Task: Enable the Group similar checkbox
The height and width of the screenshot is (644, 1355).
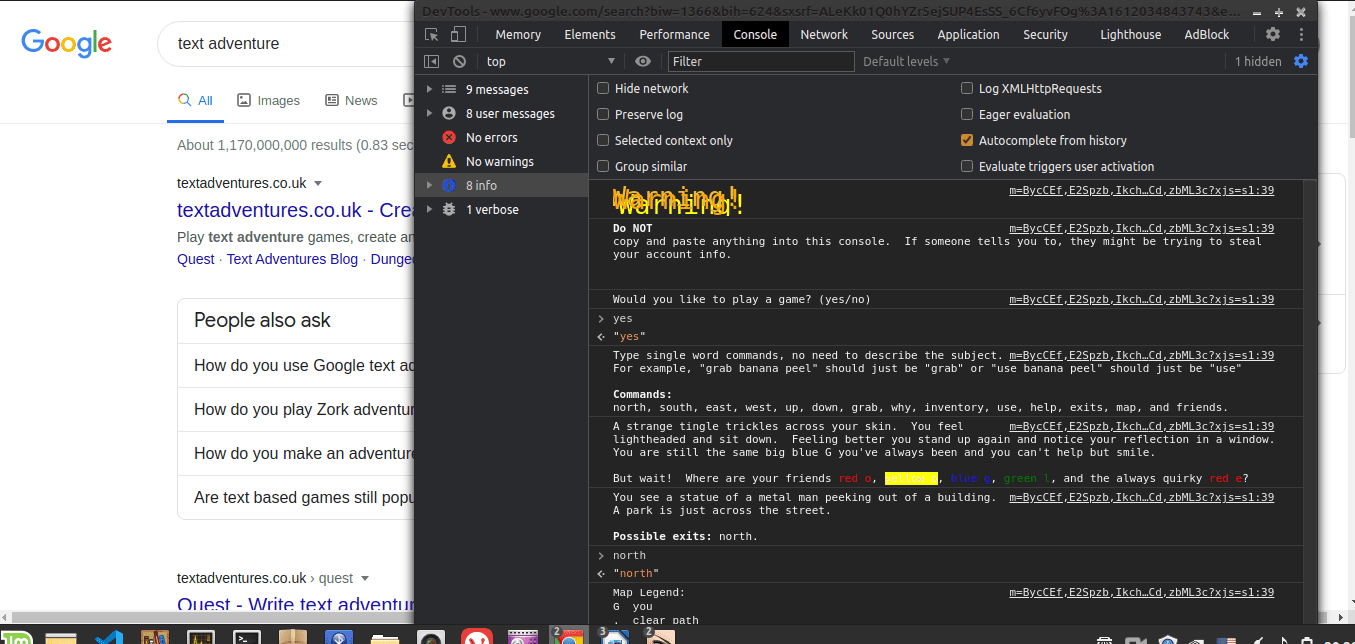Action: point(603,166)
